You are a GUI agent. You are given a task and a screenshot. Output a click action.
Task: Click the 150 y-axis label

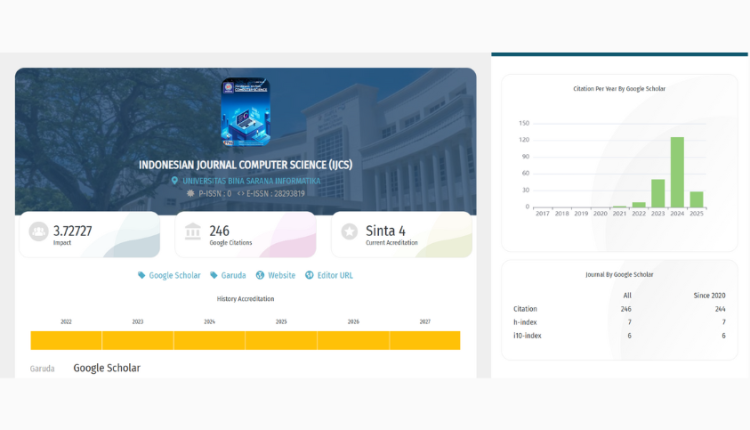pyautogui.click(x=524, y=123)
